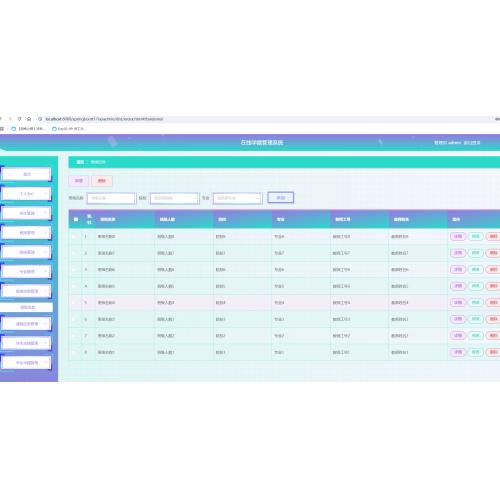500x500 pixels.
Task: Select the highlighted submenu item in sidebar
Action: click(x=27, y=307)
